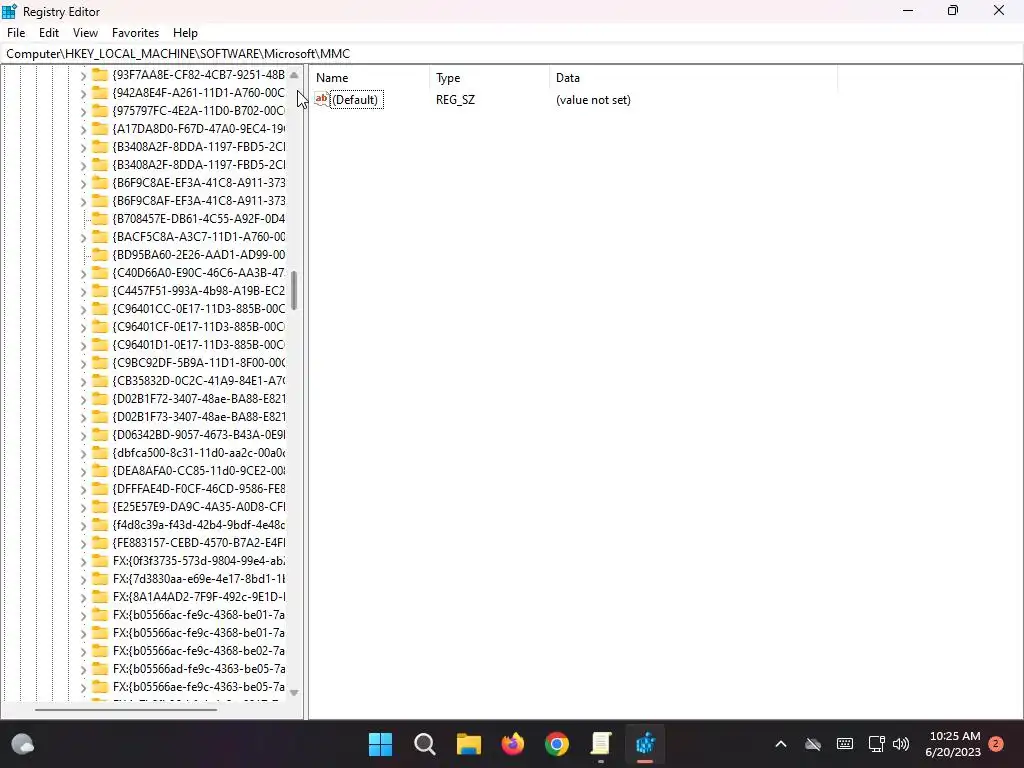Sort values by the Data column header
1024x768 pixels.
[x=694, y=78]
